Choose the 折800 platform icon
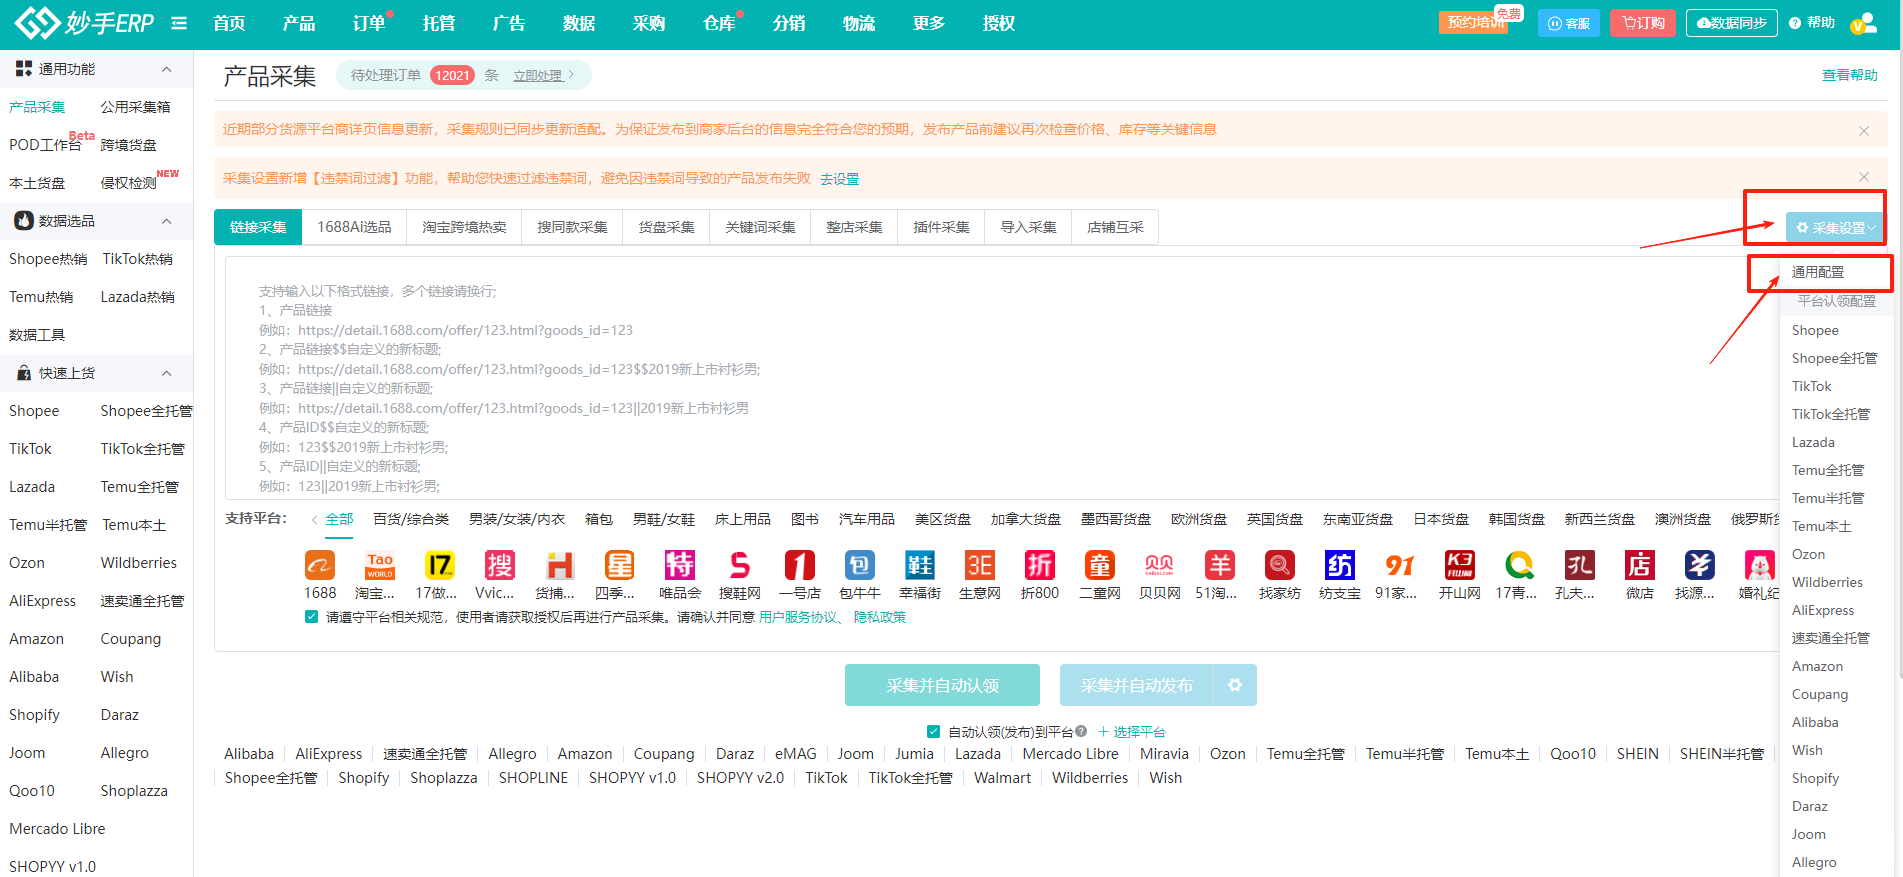This screenshot has height=877, width=1903. (1040, 566)
